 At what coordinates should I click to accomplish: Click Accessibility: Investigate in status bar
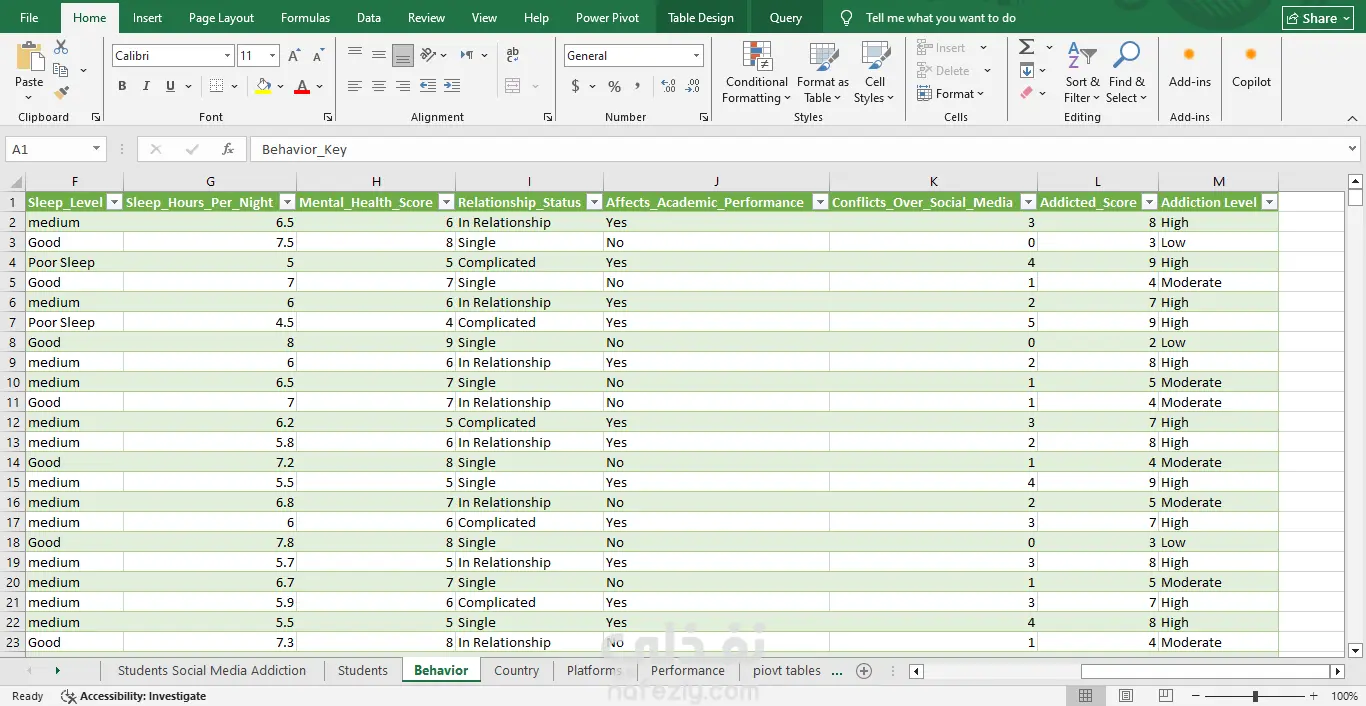click(x=134, y=696)
